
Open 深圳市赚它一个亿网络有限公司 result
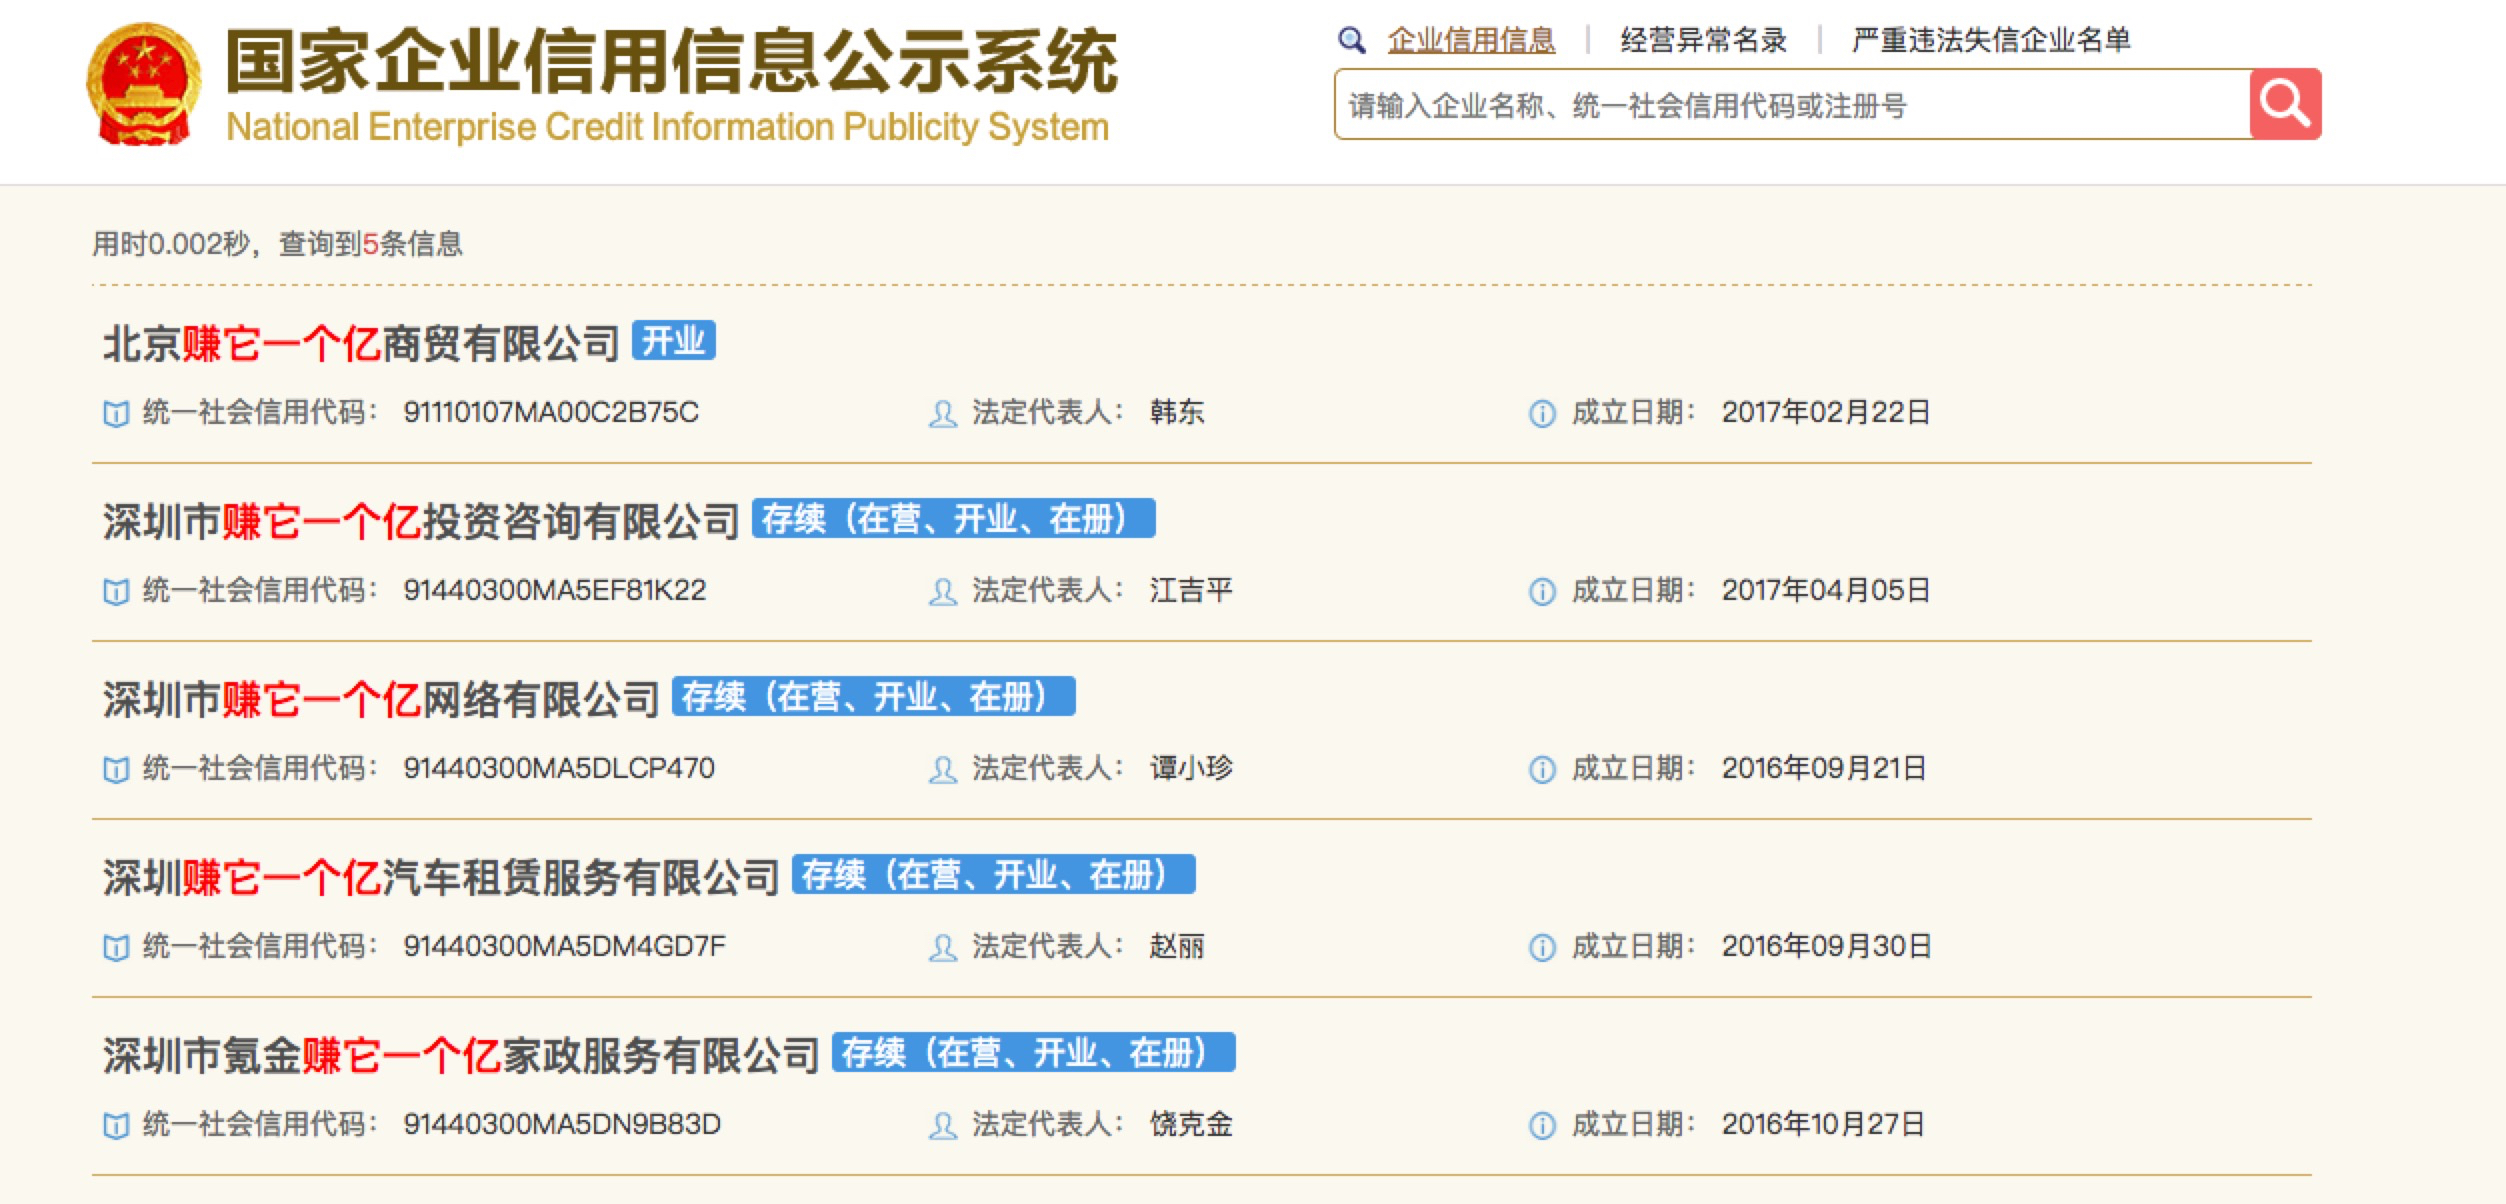click(381, 699)
